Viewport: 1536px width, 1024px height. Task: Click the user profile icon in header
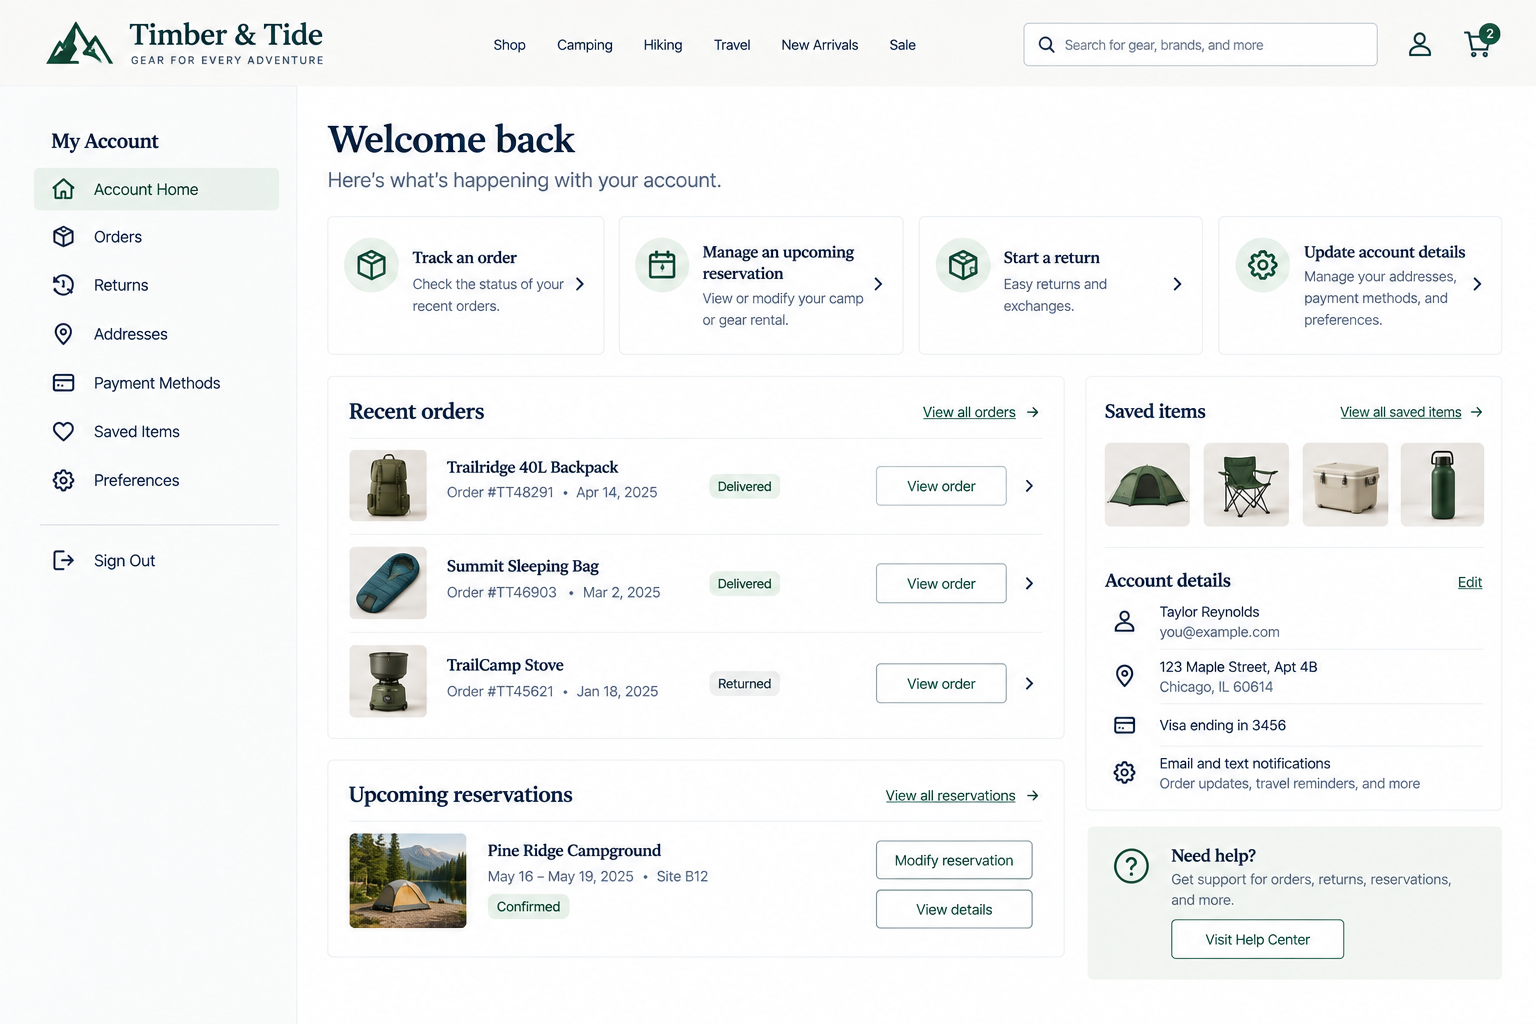(x=1420, y=44)
